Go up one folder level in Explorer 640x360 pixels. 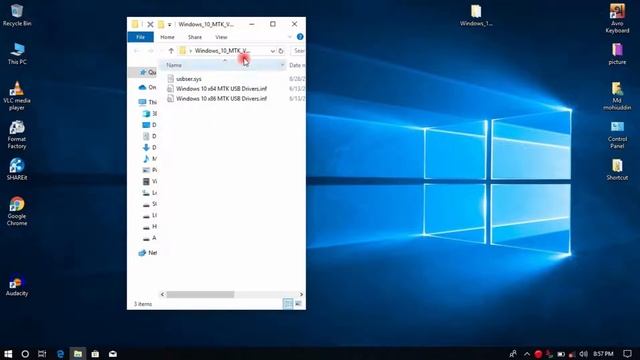tap(171, 51)
